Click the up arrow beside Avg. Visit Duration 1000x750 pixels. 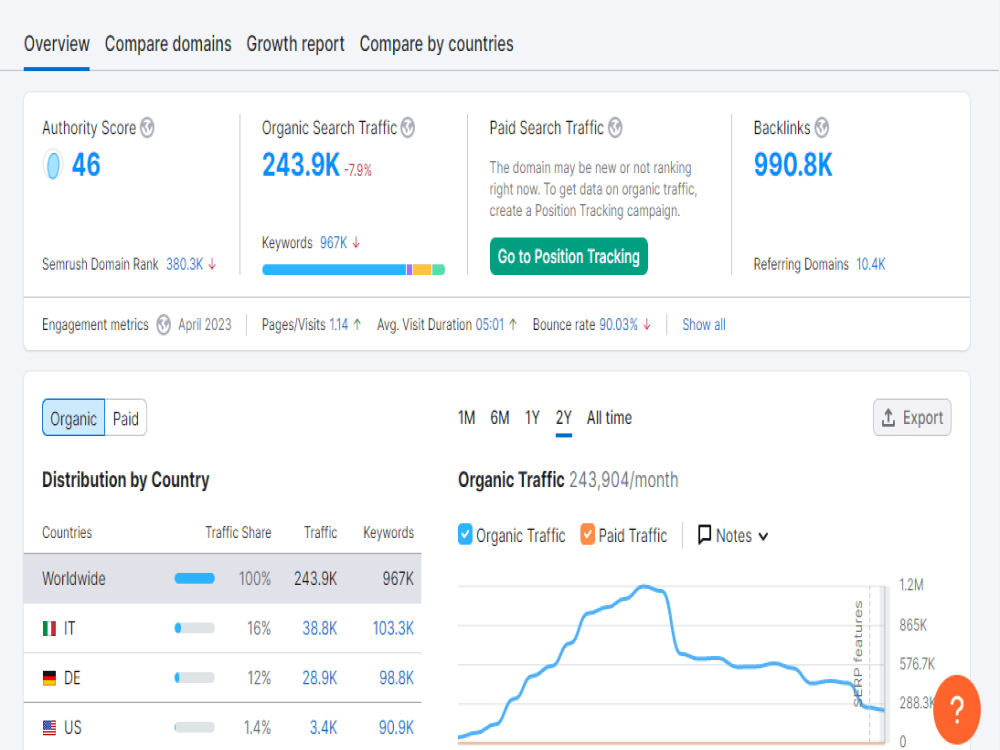point(513,325)
